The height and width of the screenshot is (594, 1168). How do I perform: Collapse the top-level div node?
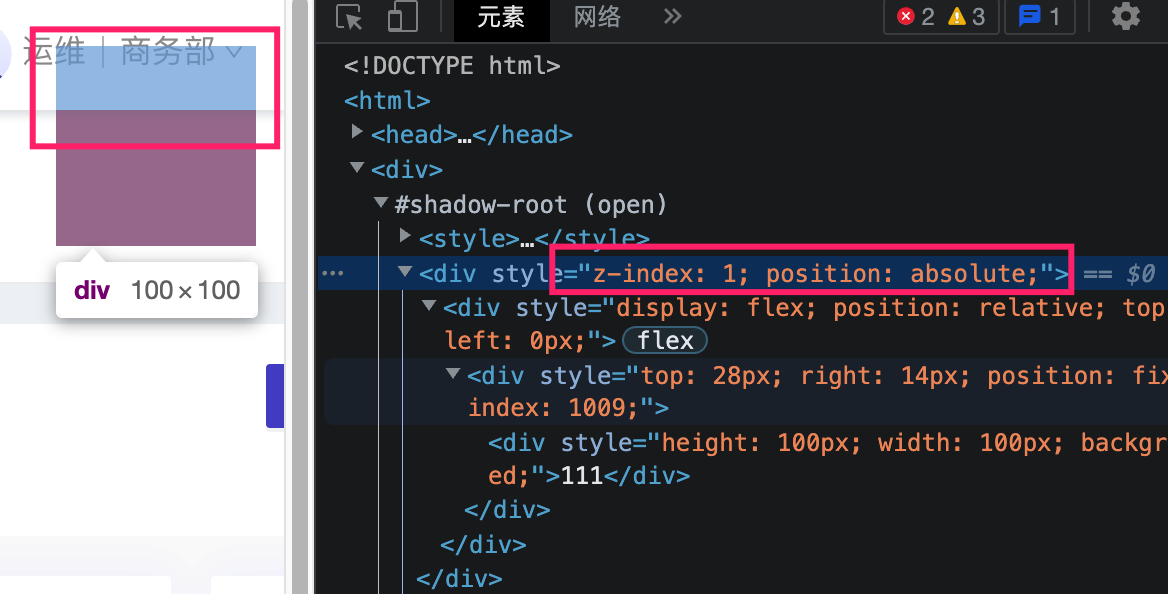coord(357,168)
